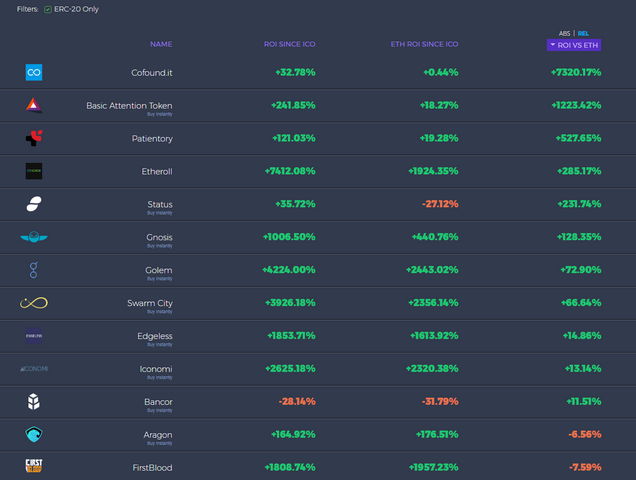Click the Basic Attention Token triangle logo
This screenshot has height=480, width=636.
coord(34,105)
